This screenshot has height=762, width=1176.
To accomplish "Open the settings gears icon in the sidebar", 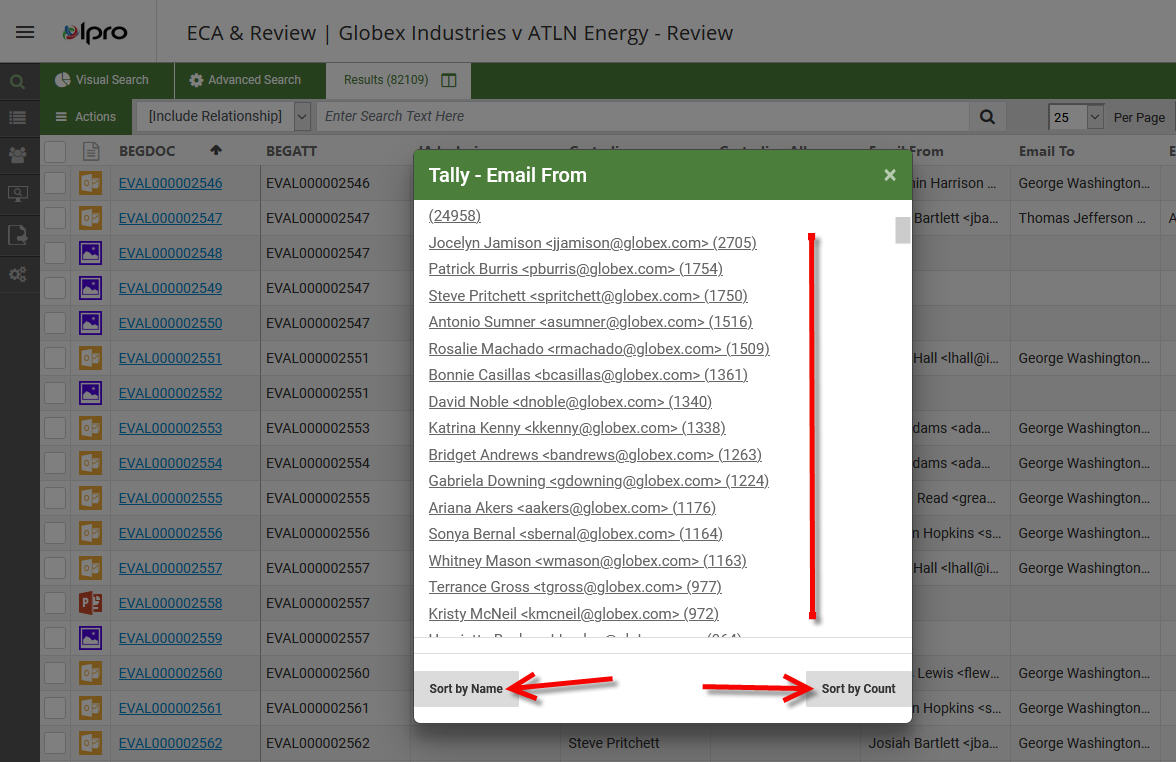I will tap(17, 274).
